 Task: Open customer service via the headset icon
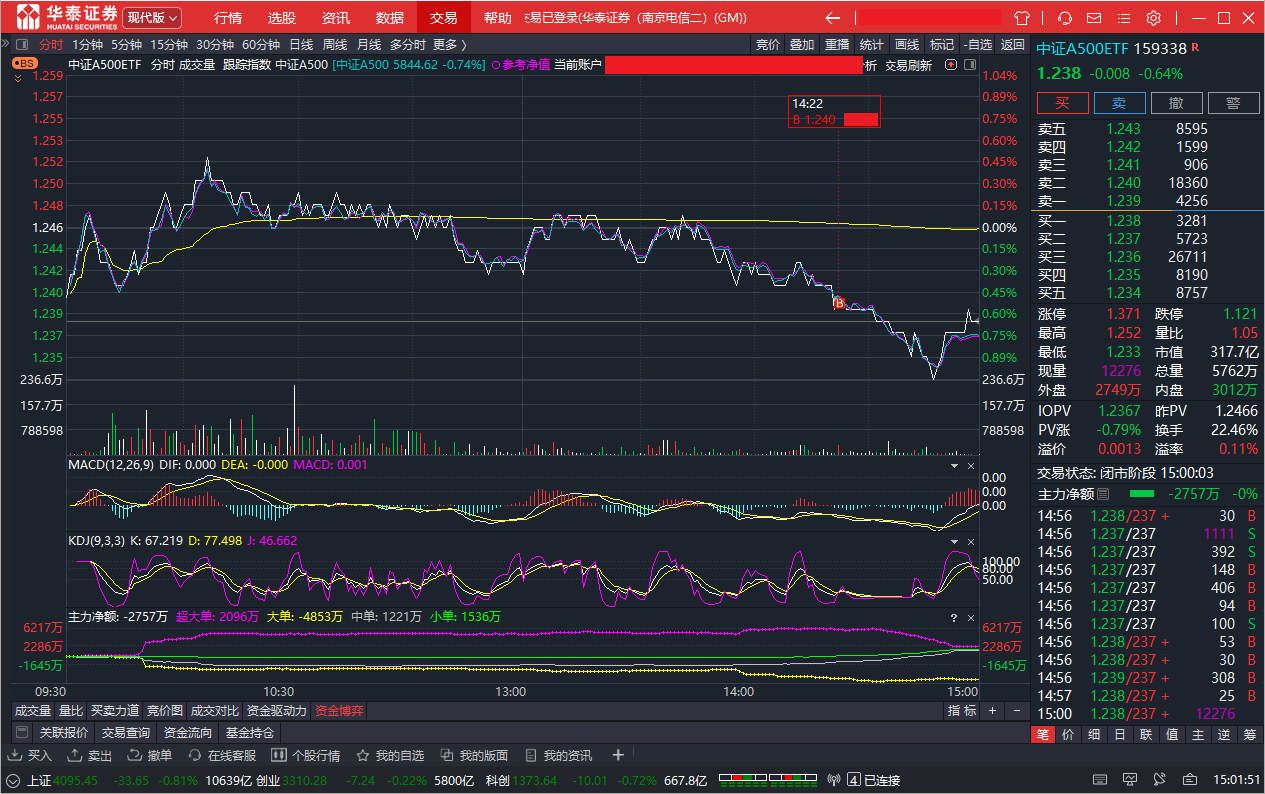[x=1065, y=18]
